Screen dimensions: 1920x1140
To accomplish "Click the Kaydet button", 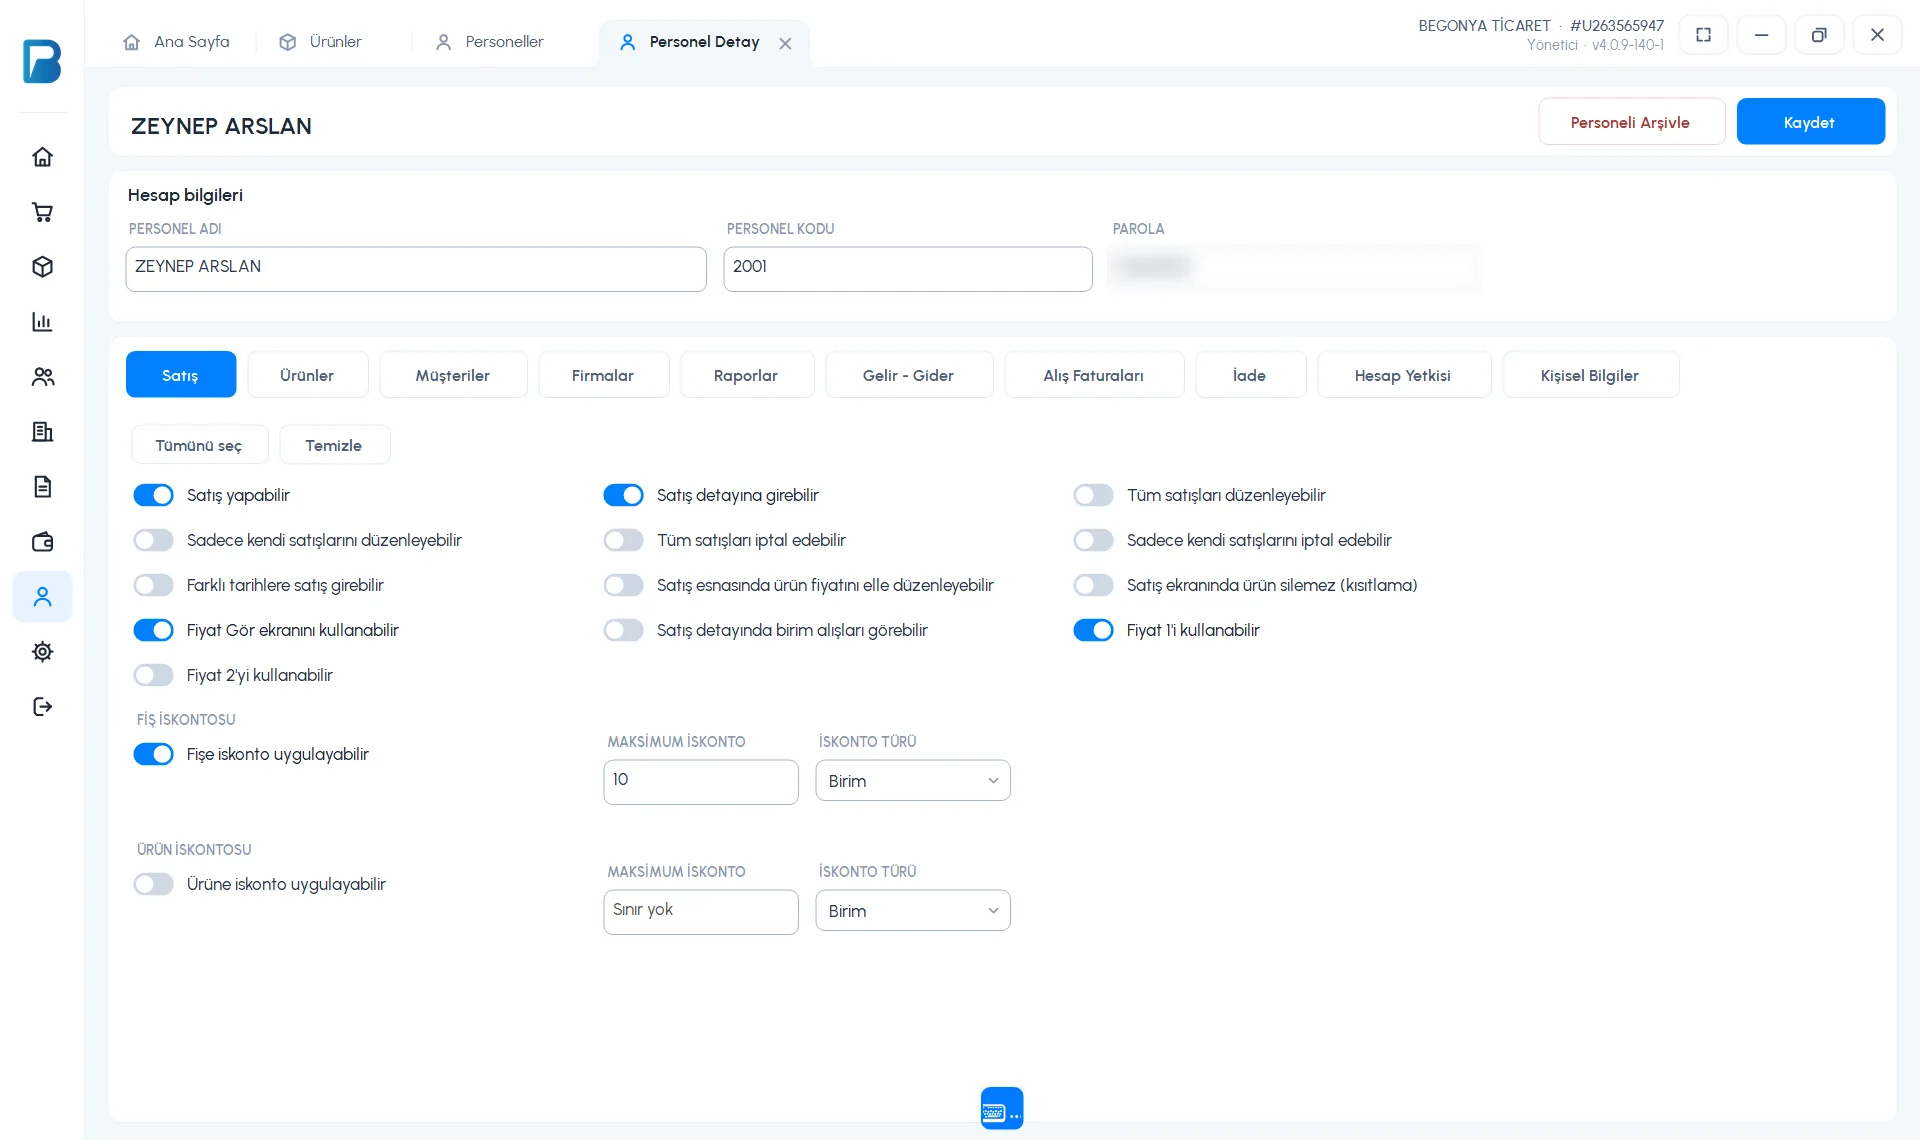I will 1810,122.
